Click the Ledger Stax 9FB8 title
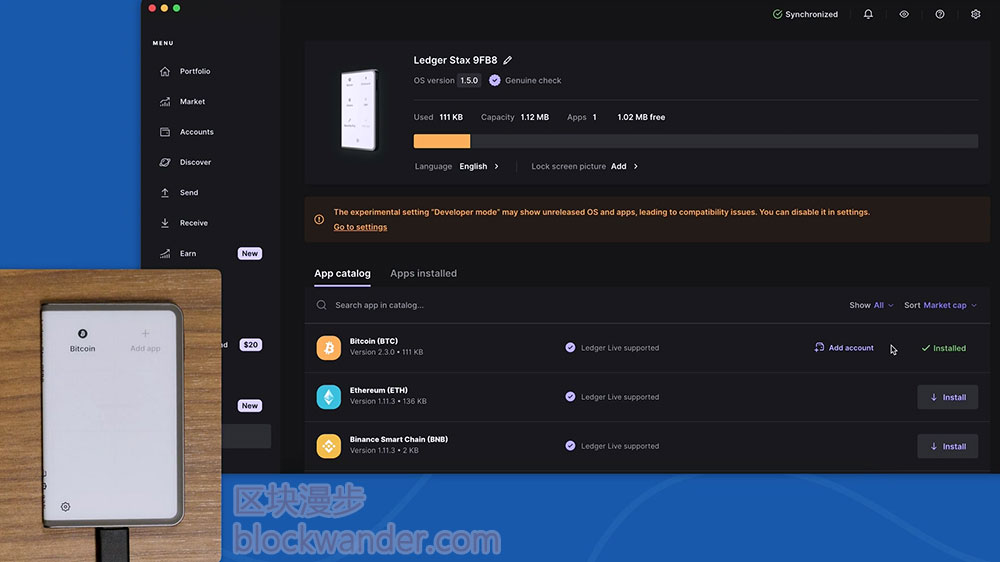 pyautogui.click(x=455, y=60)
